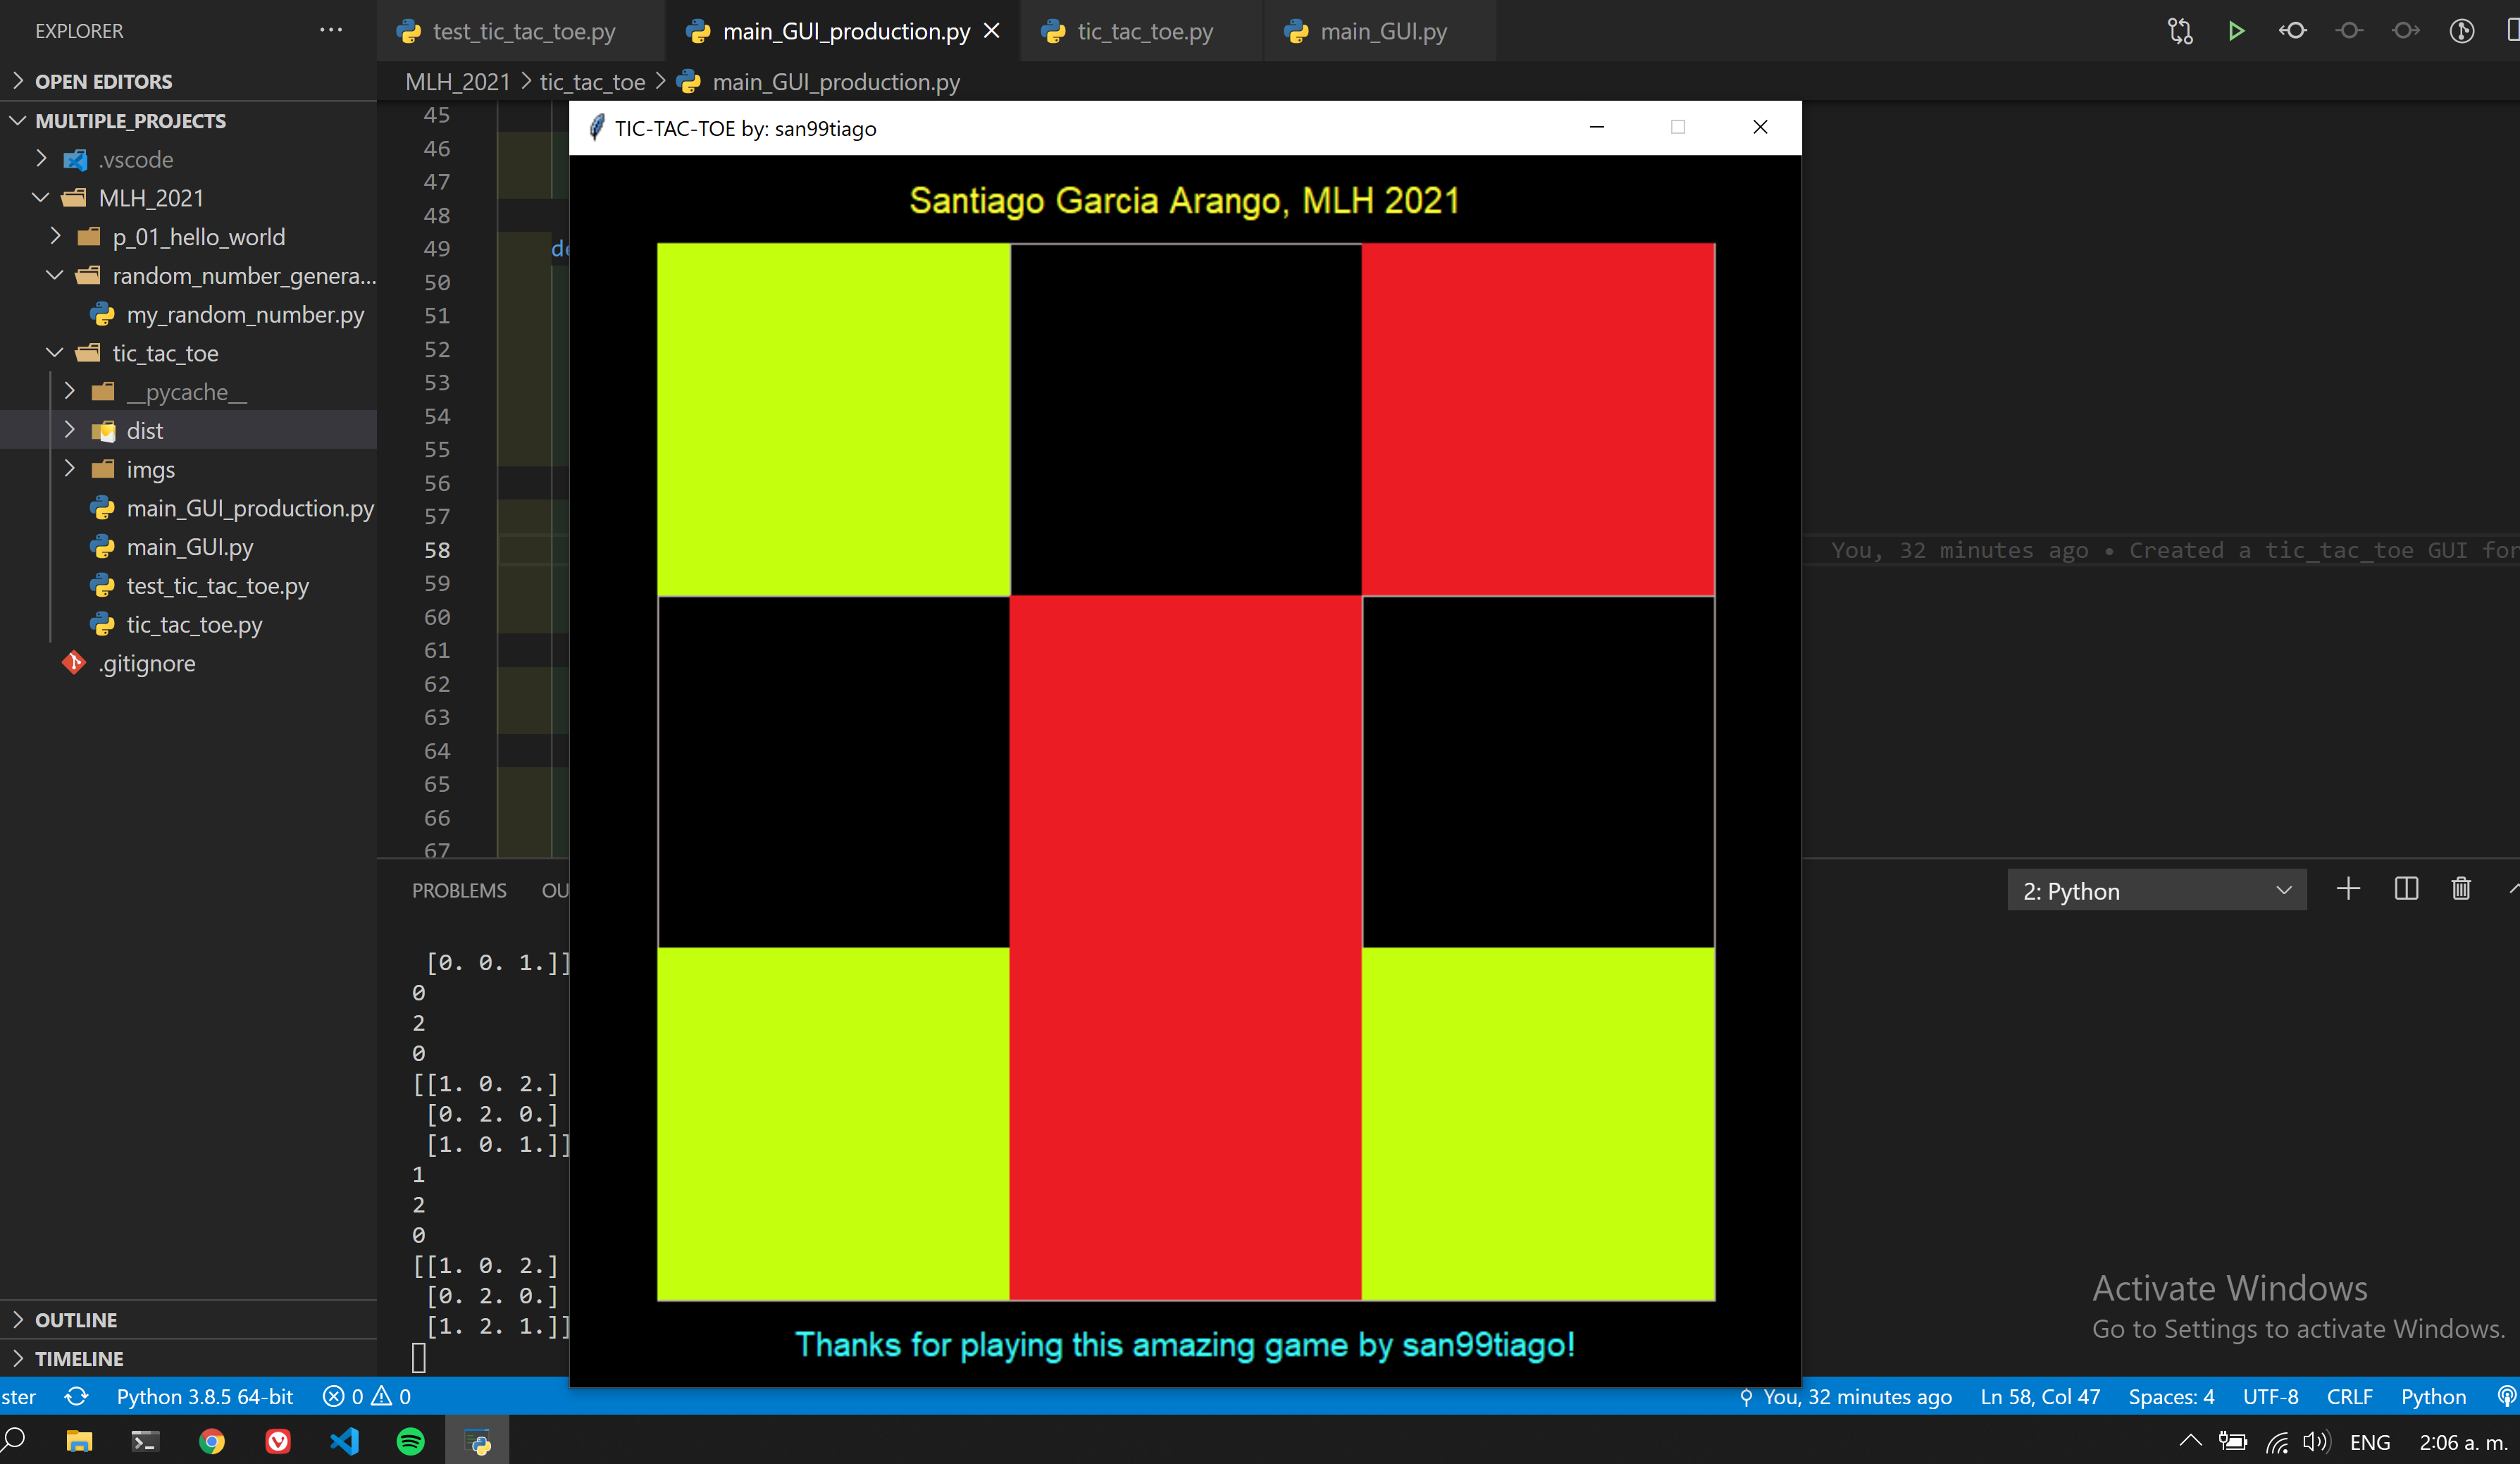Click the errors and warnings status indicator
The width and height of the screenshot is (2520, 1464).
click(366, 1396)
